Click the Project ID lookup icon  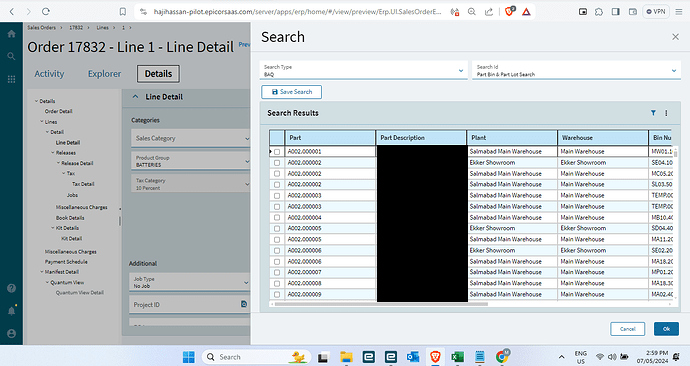(x=244, y=304)
